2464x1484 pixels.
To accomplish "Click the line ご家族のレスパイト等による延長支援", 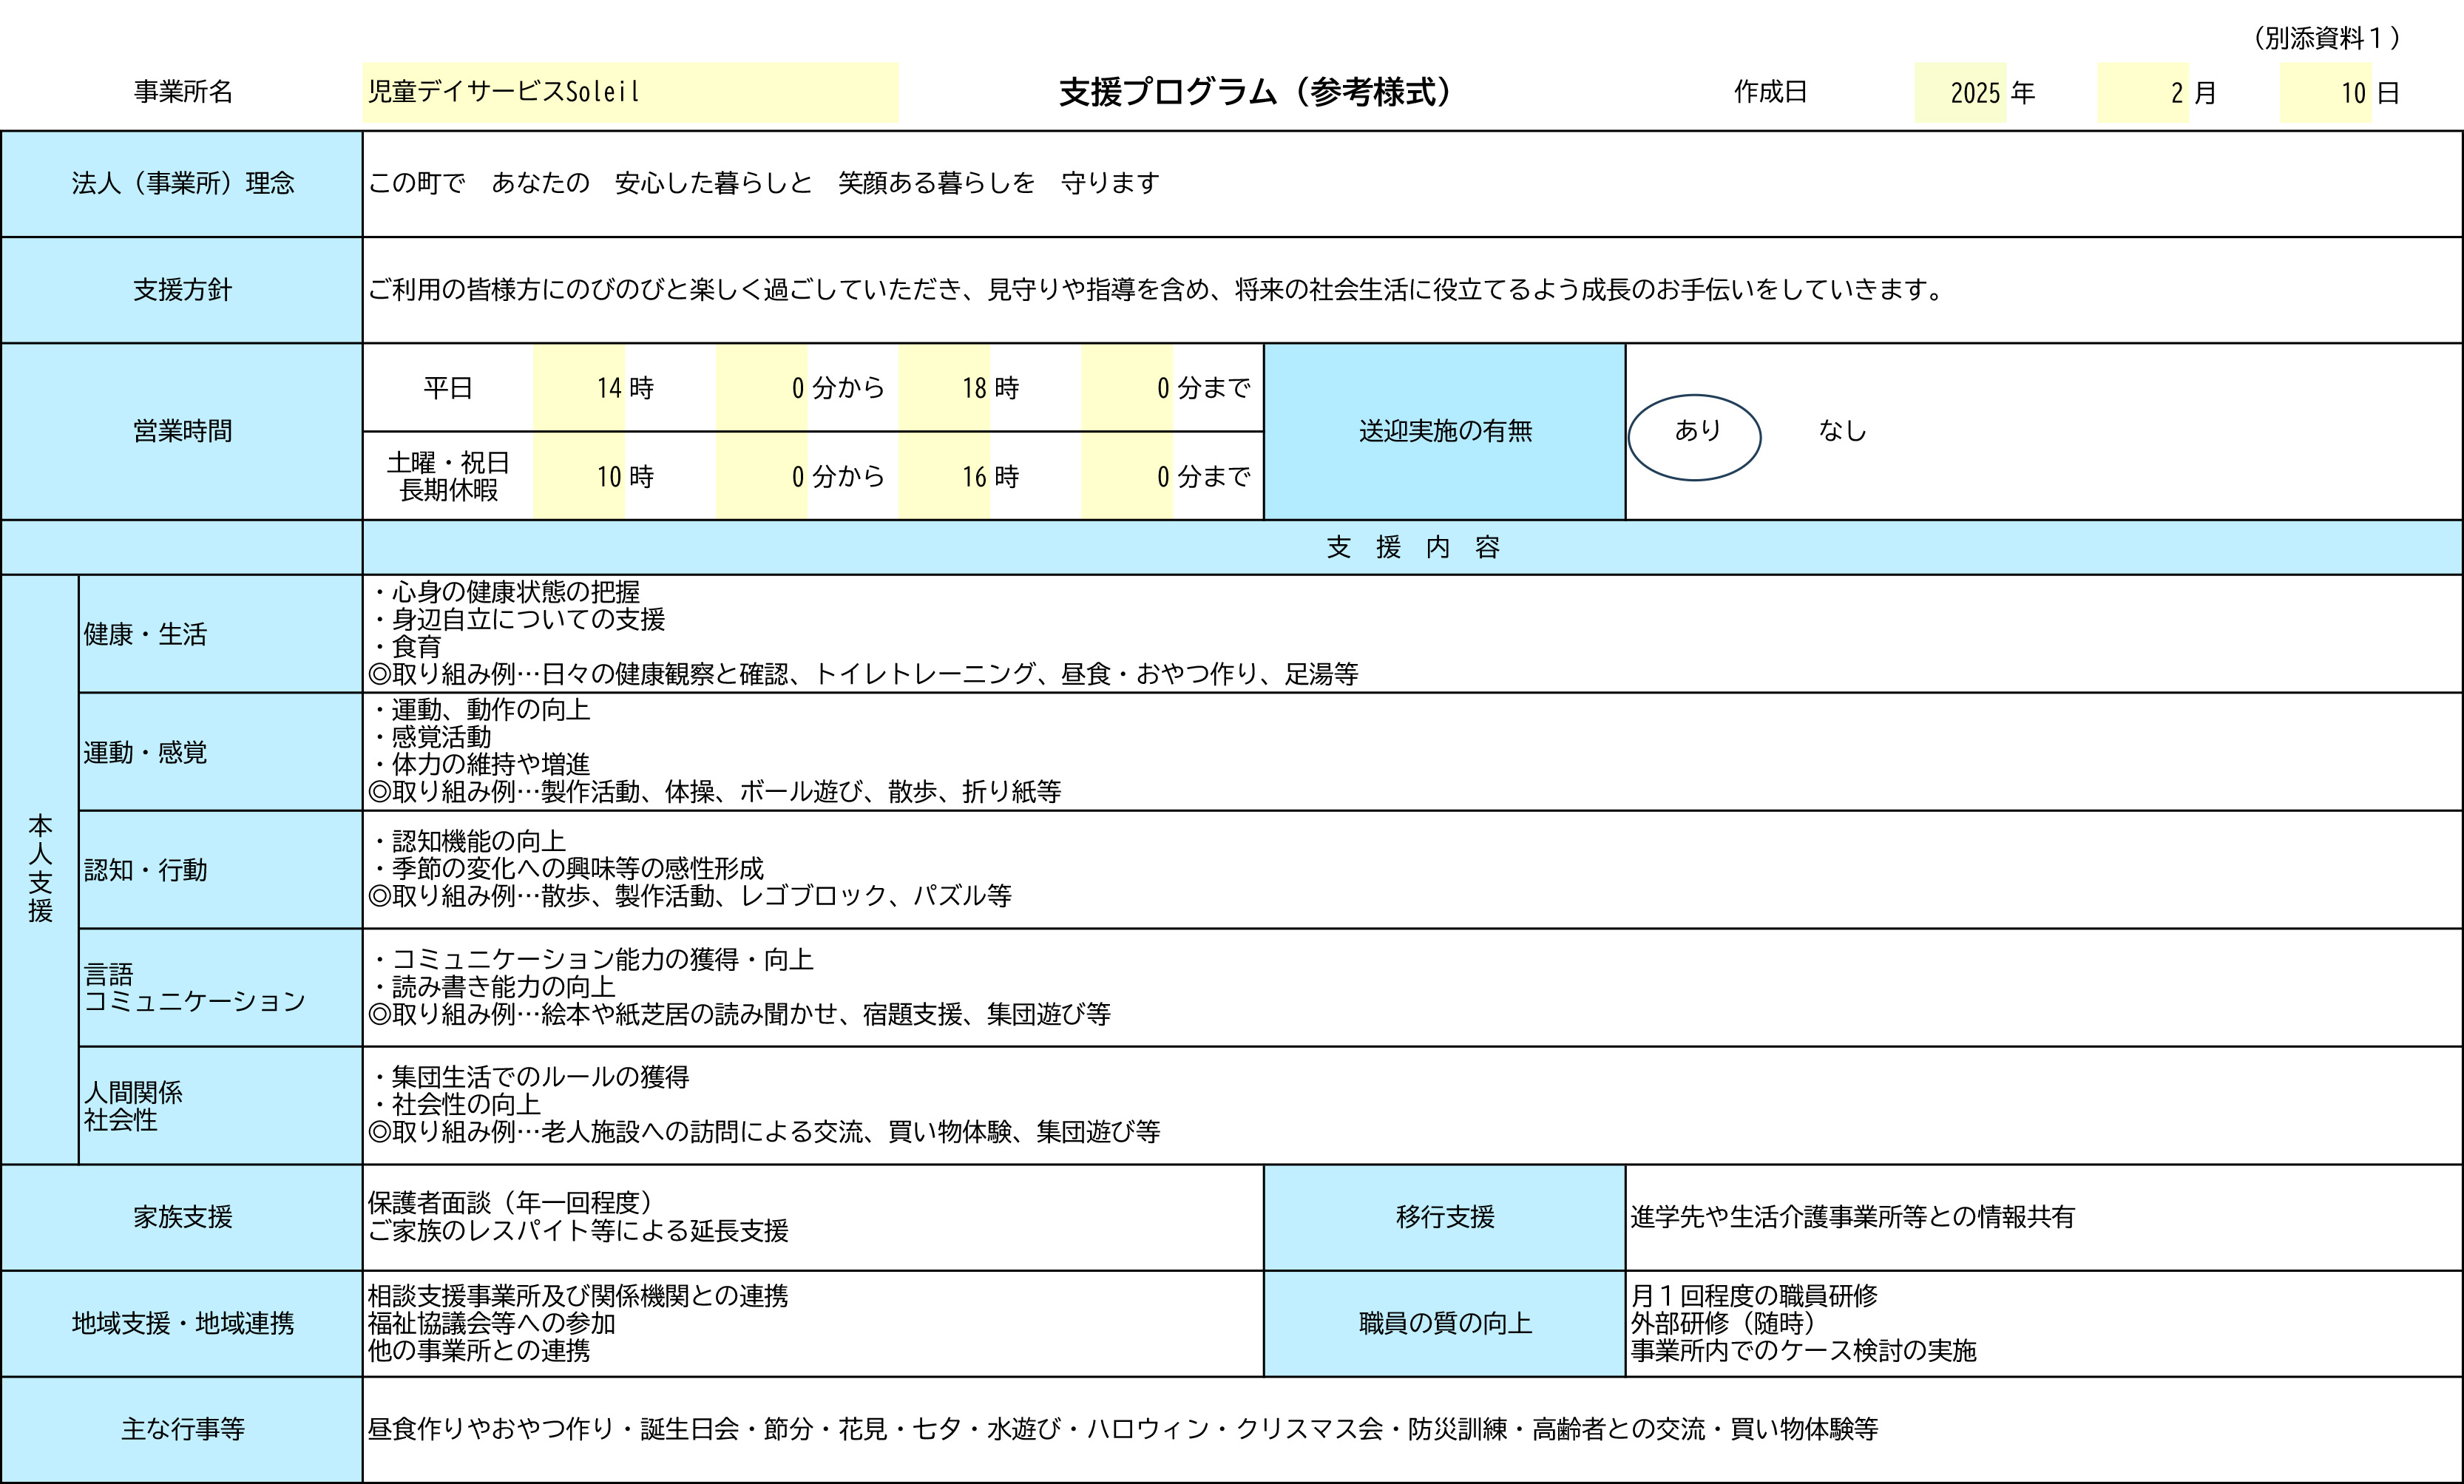I will 578,1230.
